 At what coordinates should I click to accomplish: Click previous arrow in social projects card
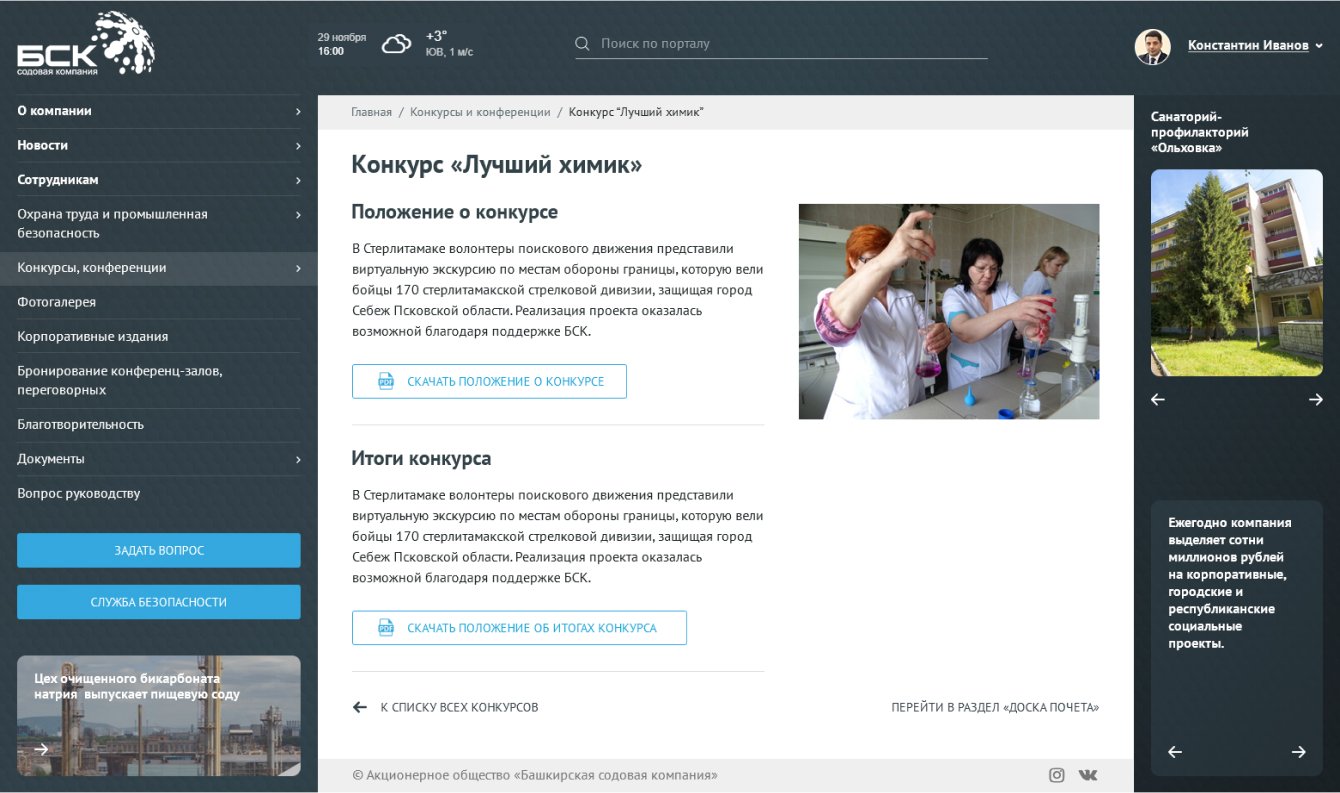tap(1175, 752)
